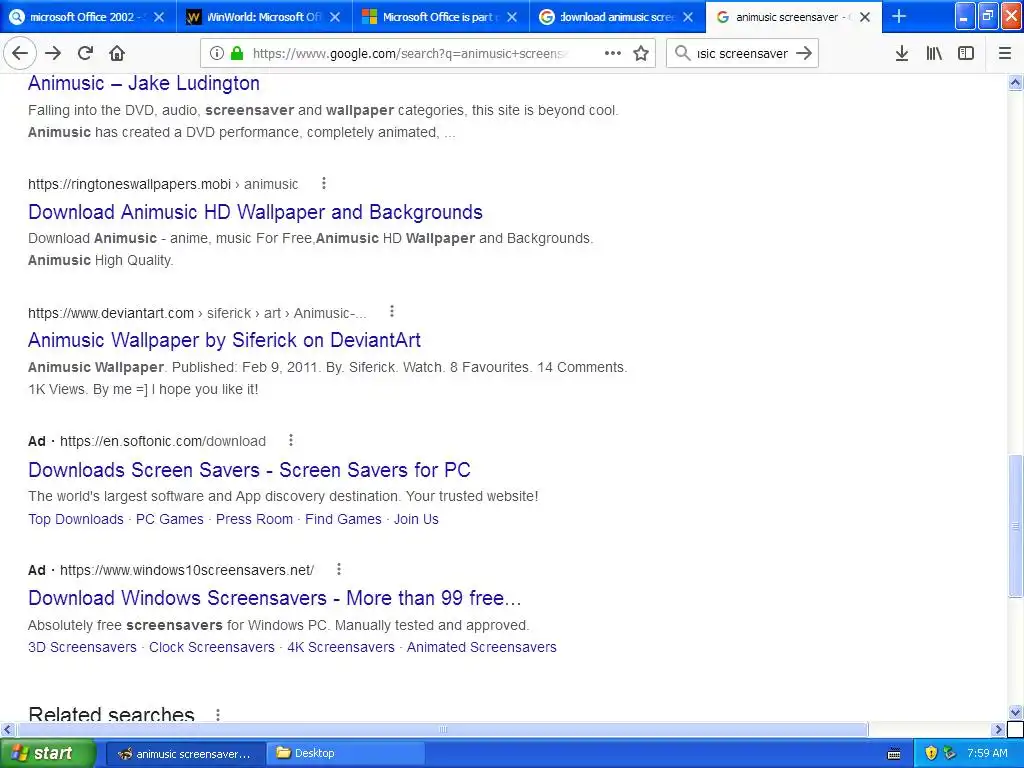Image resolution: width=1024 pixels, height=768 pixels.
Task: Open options for ringtoneswallpapers.mobi result
Action: click(x=324, y=184)
